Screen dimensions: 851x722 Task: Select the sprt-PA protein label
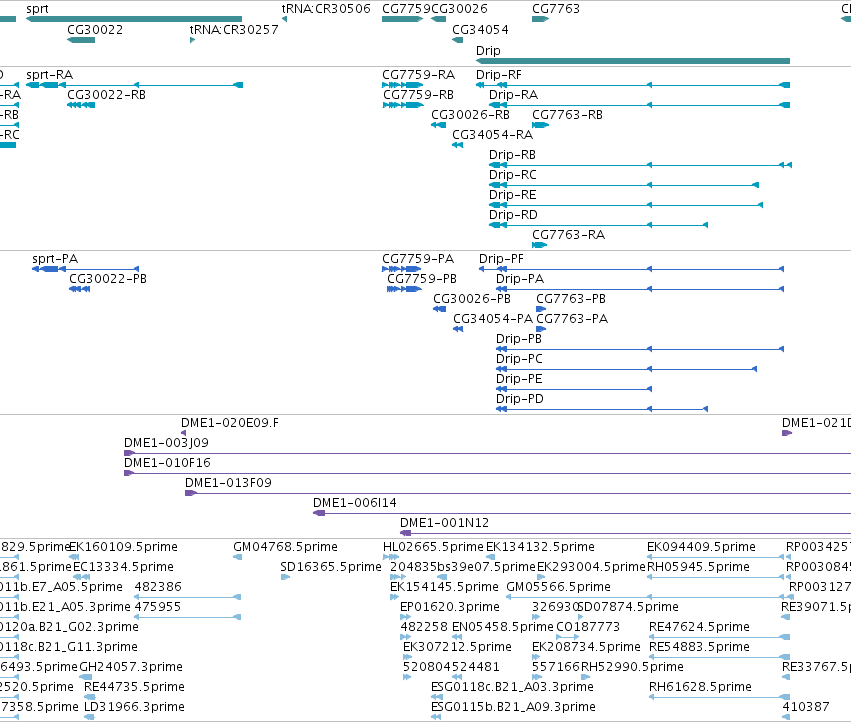tap(55, 258)
